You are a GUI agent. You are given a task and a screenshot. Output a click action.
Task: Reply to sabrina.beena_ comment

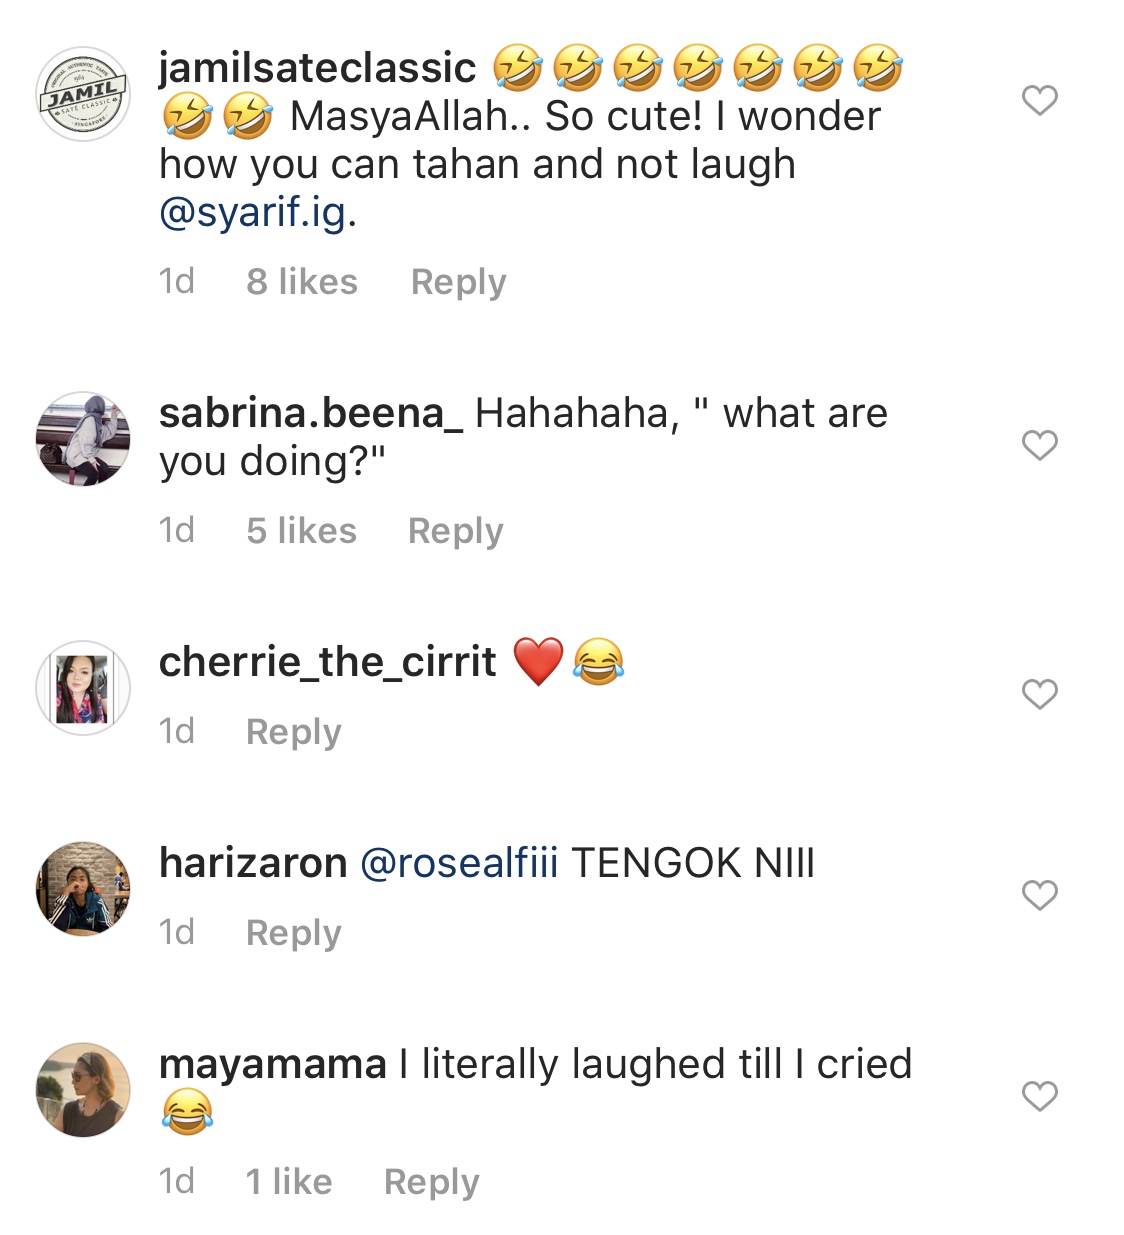(x=455, y=531)
